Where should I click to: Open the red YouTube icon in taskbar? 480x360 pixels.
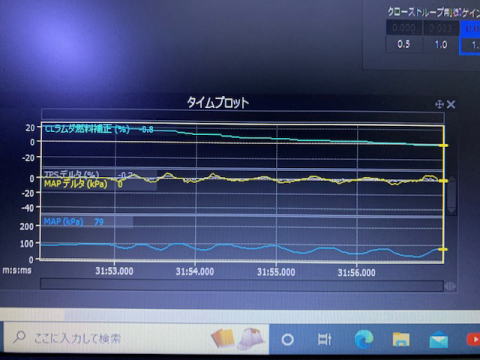pyautogui.click(x=473, y=340)
